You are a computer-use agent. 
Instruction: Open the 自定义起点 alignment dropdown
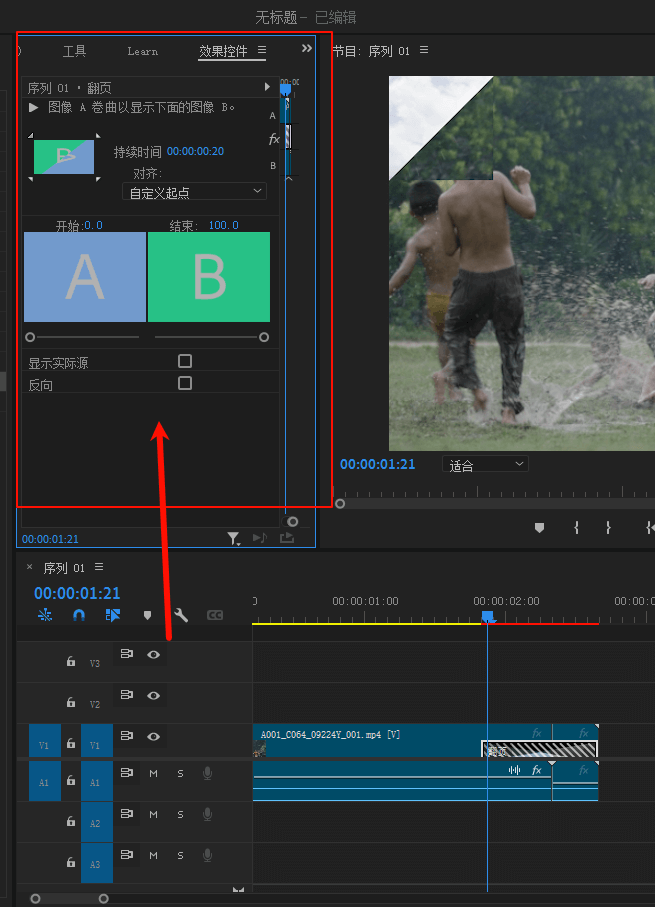click(194, 191)
